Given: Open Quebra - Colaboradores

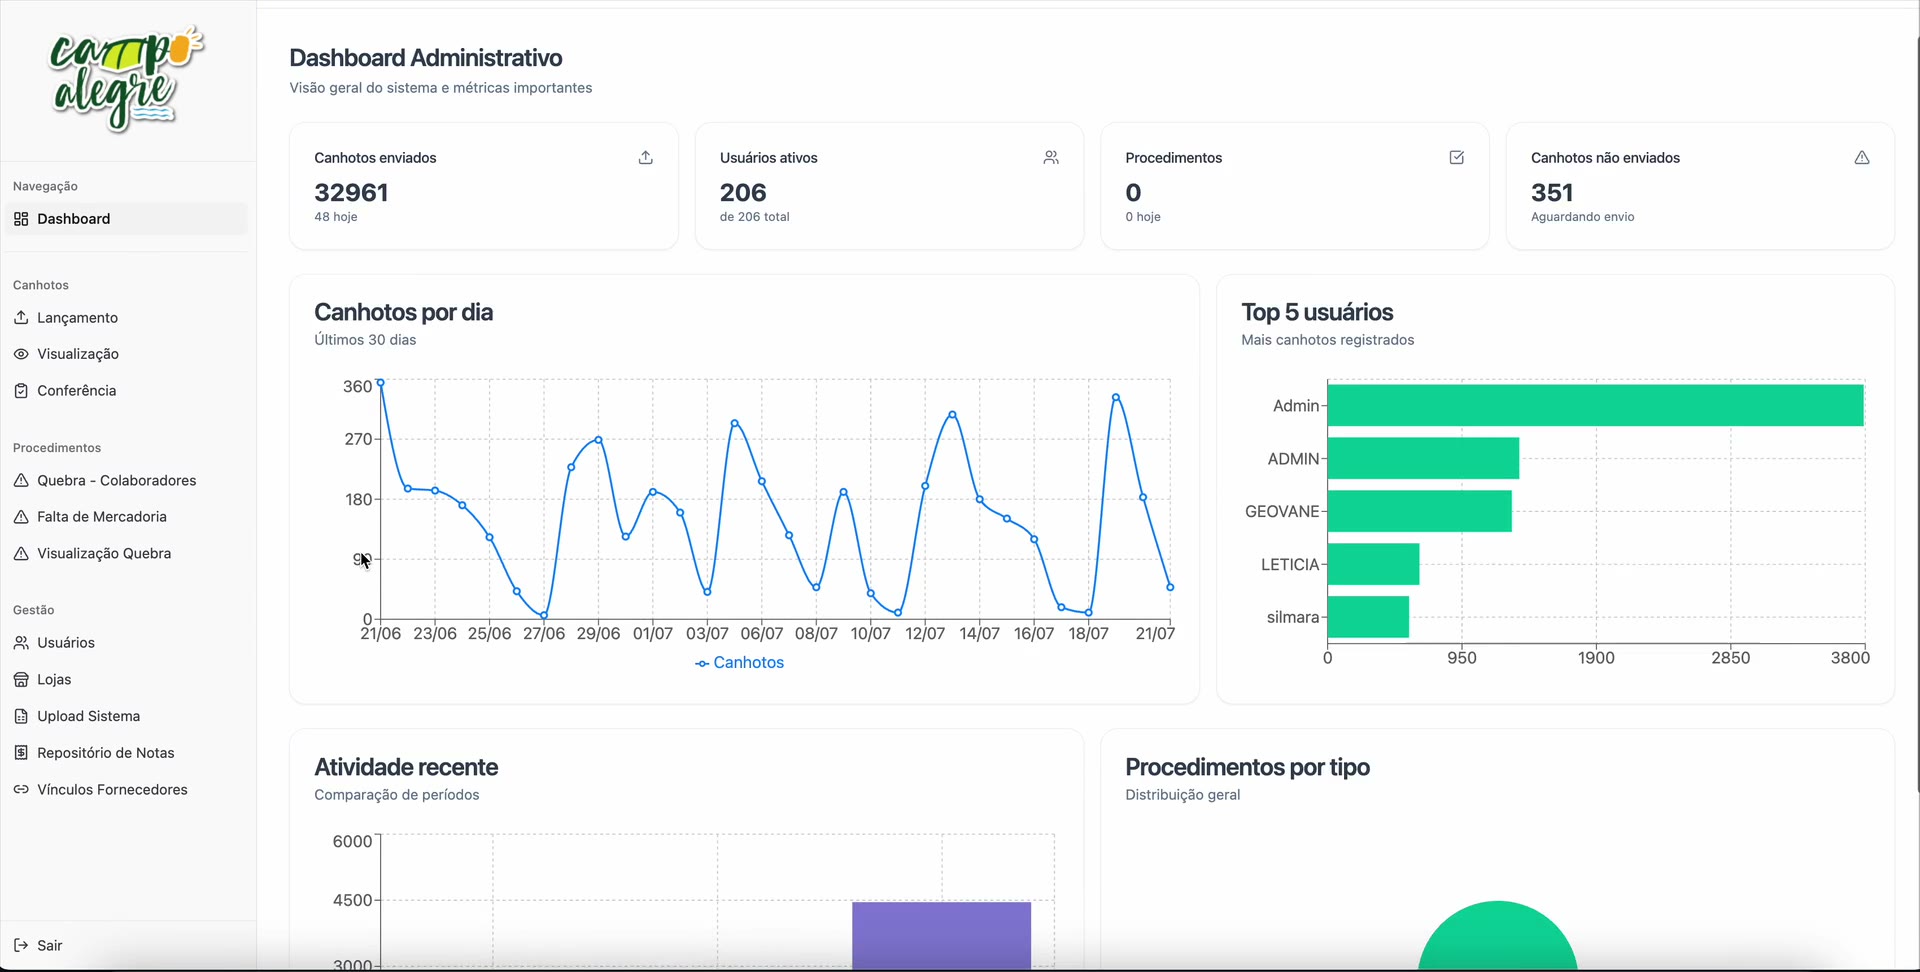Looking at the screenshot, I should (x=126, y=481).
